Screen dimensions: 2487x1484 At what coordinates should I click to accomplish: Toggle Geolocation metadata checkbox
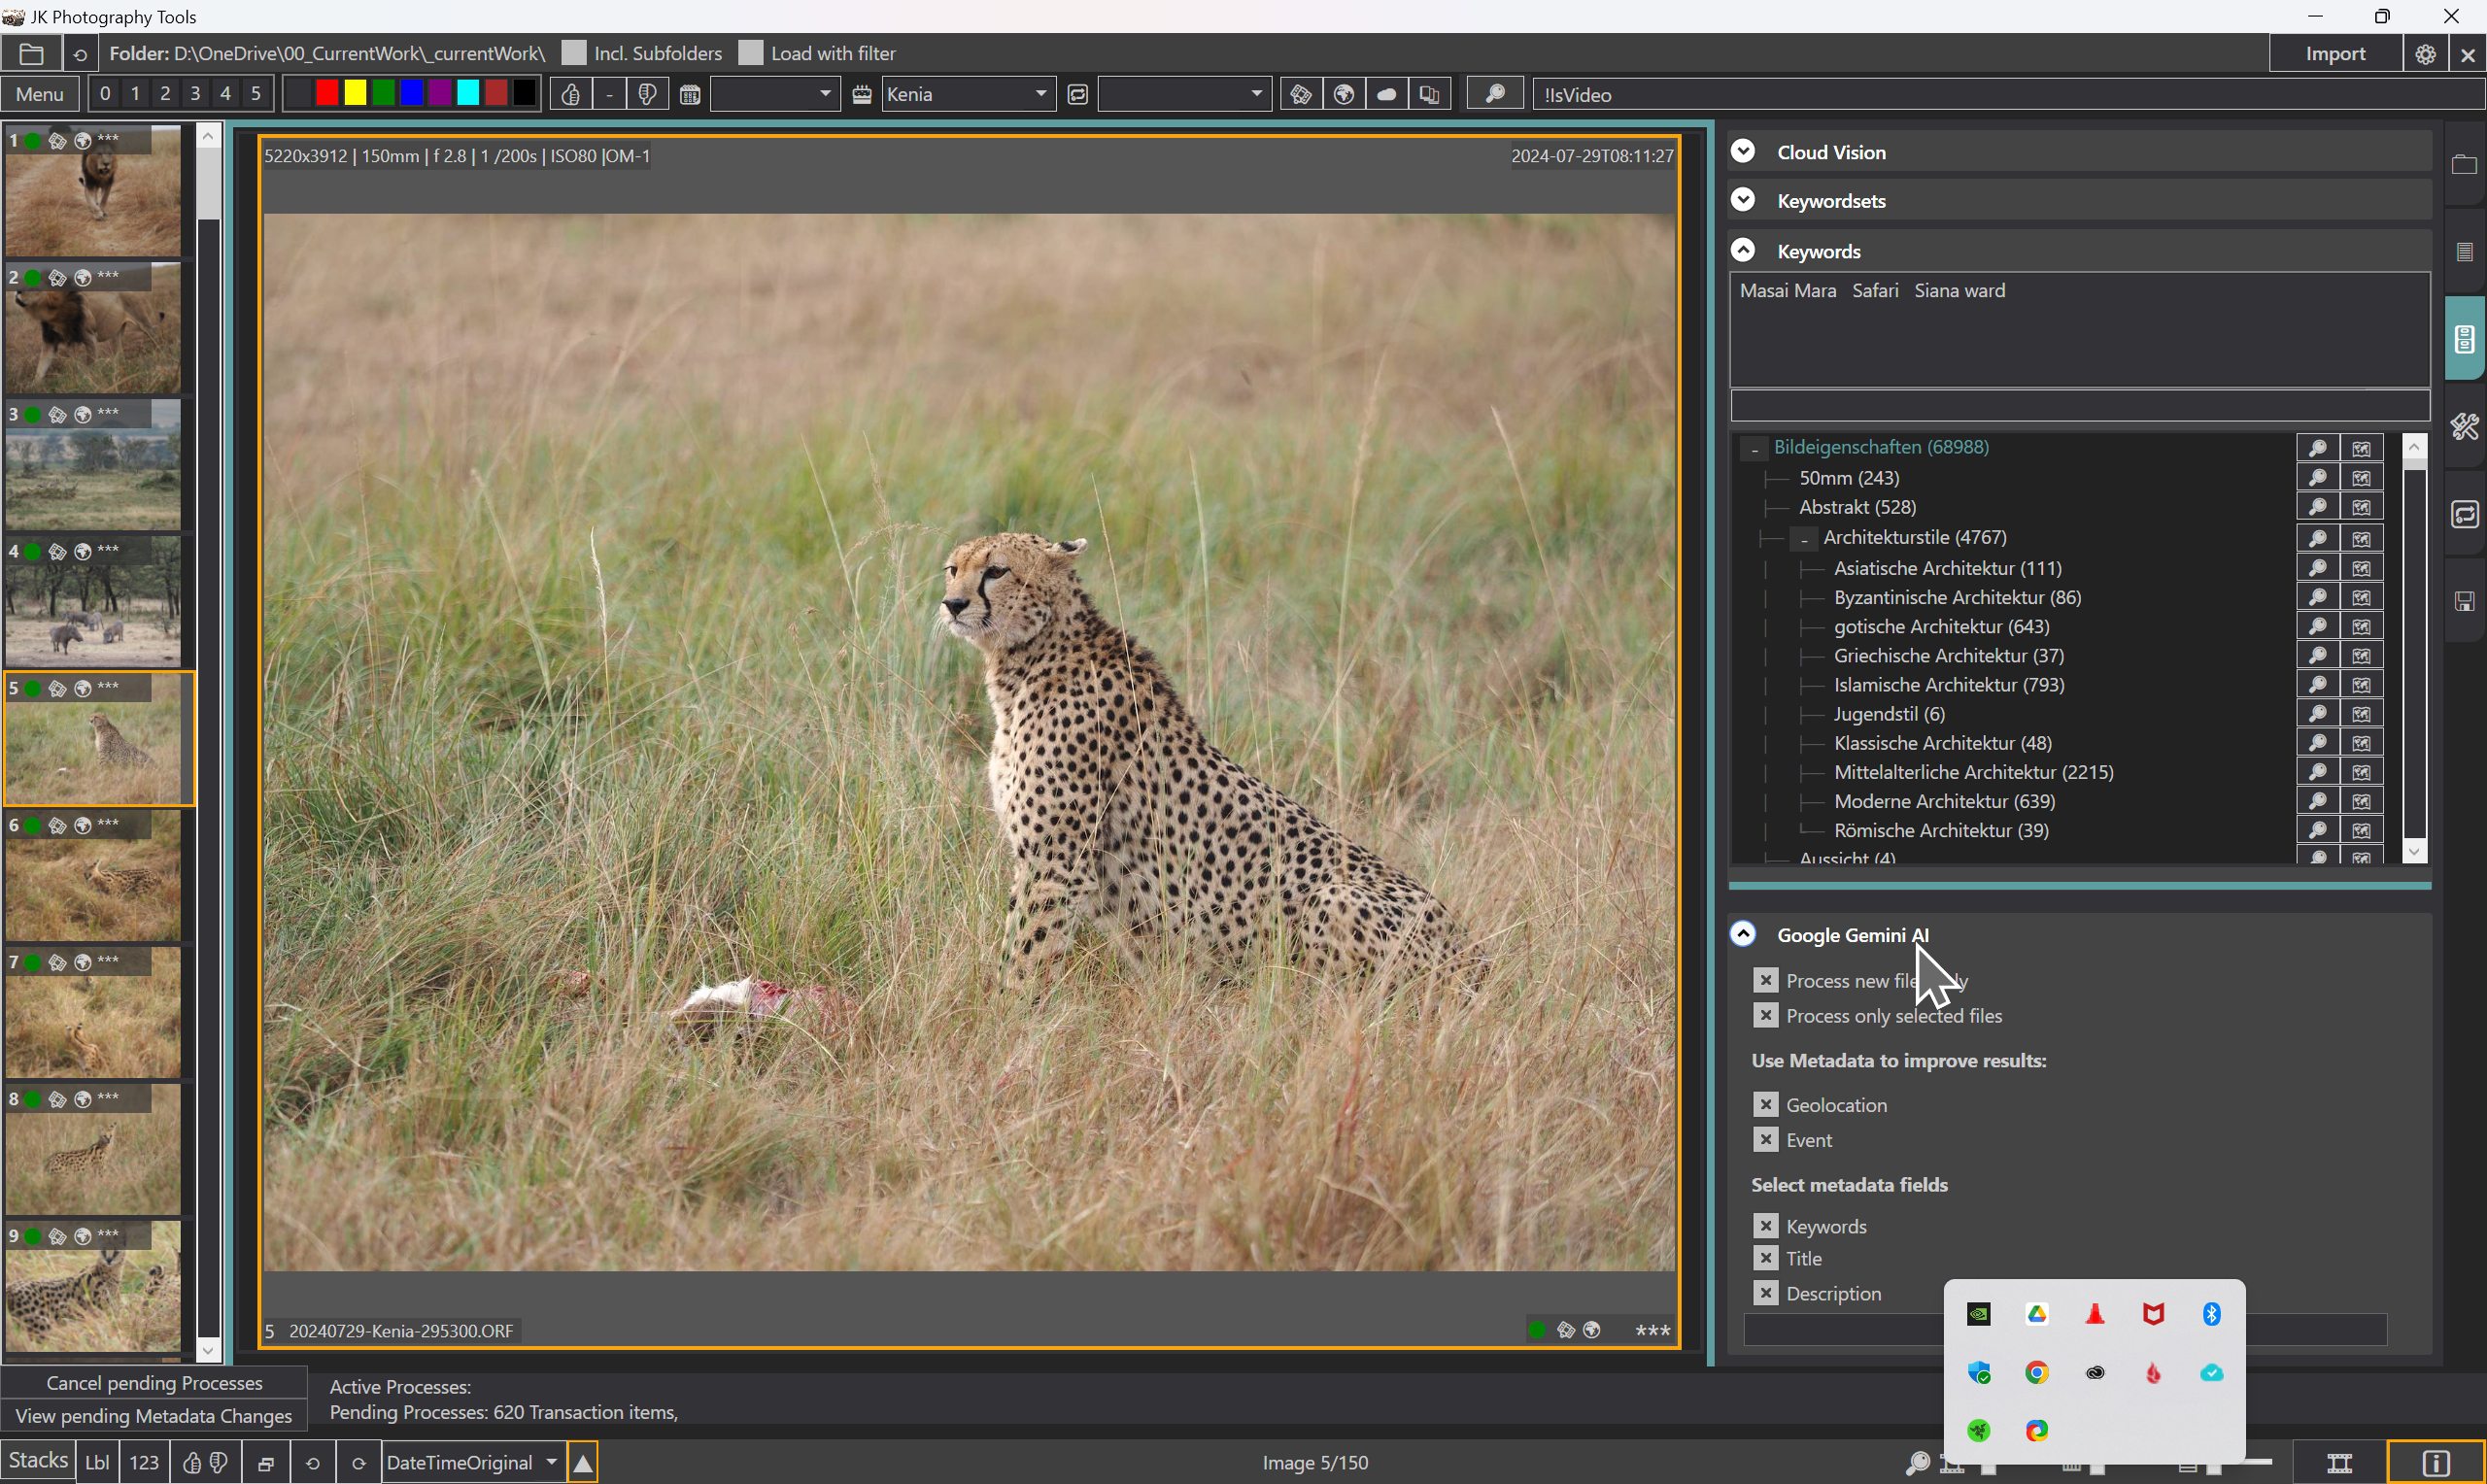[1766, 1104]
